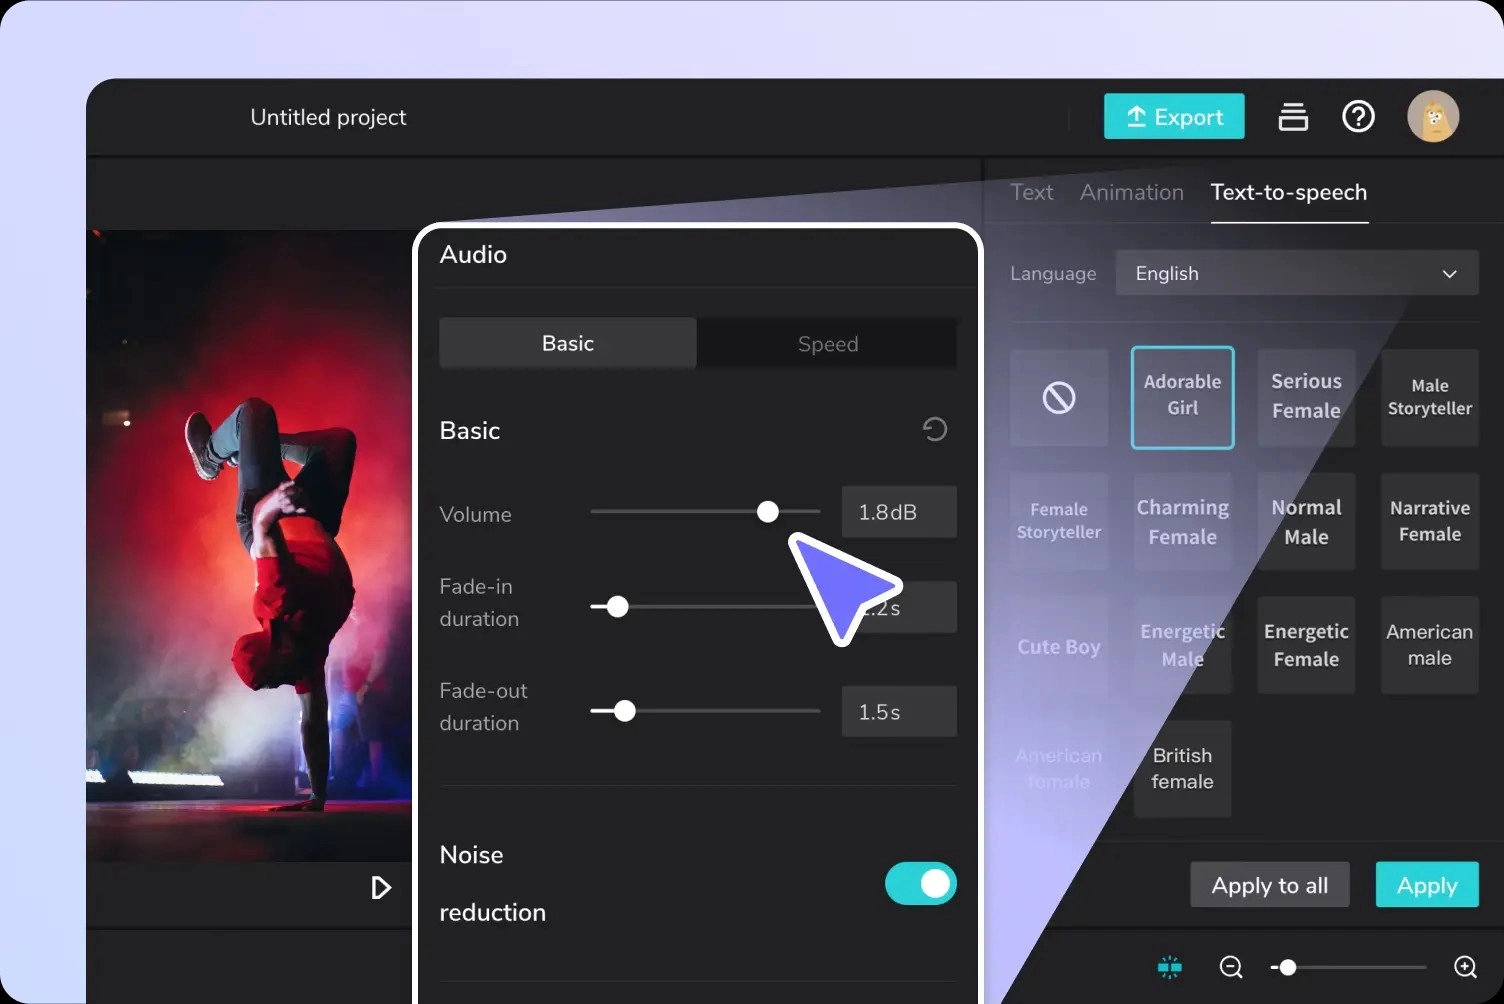Click the Fade-out duration value field
Image resolution: width=1504 pixels, height=1004 pixels.
tap(898, 712)
